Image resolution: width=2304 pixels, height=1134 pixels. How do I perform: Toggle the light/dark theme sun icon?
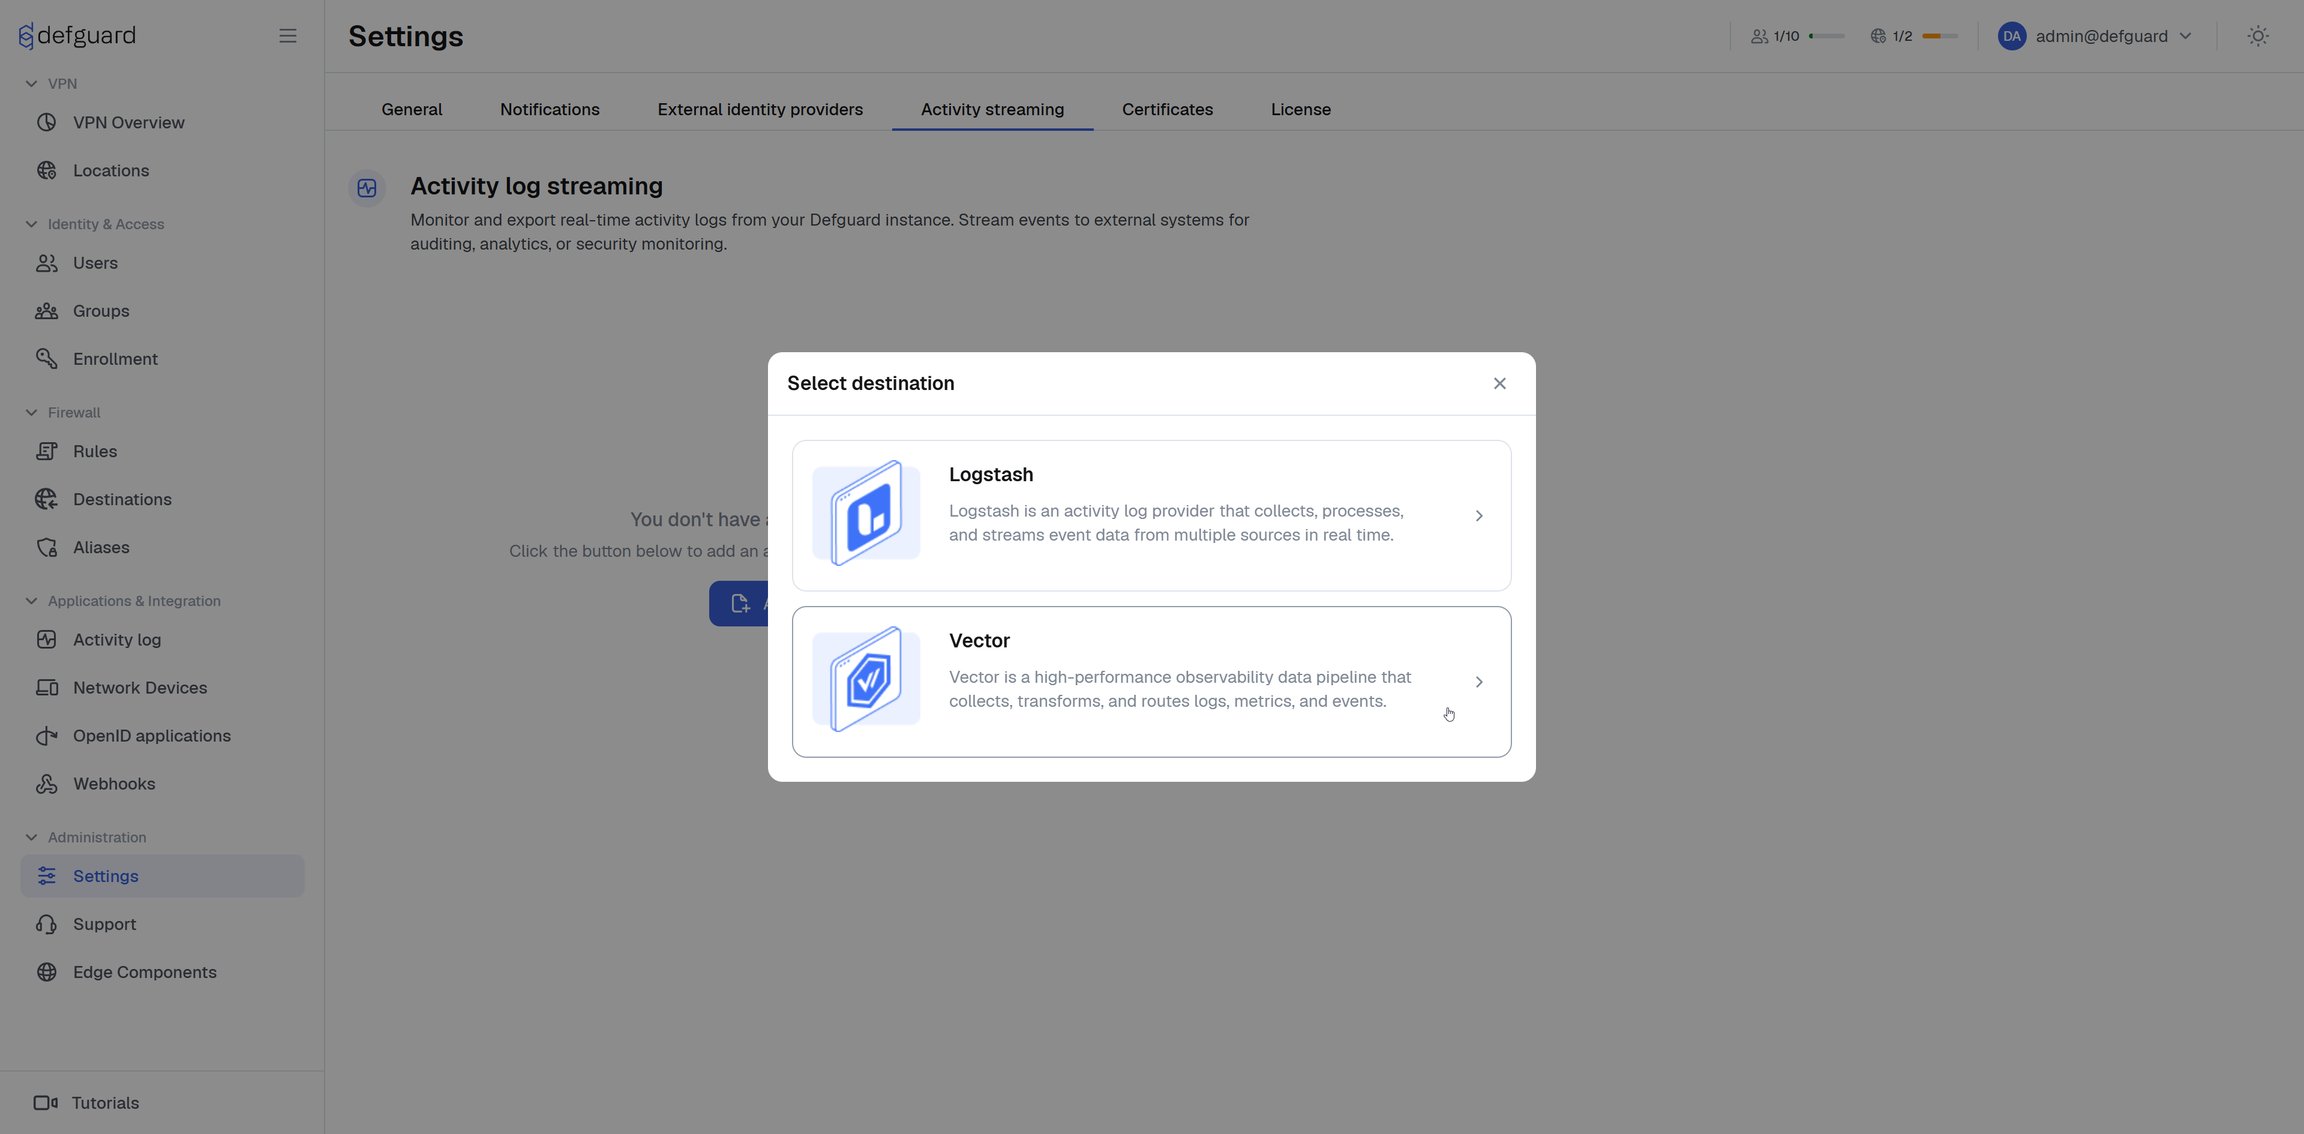point(2258,36)
